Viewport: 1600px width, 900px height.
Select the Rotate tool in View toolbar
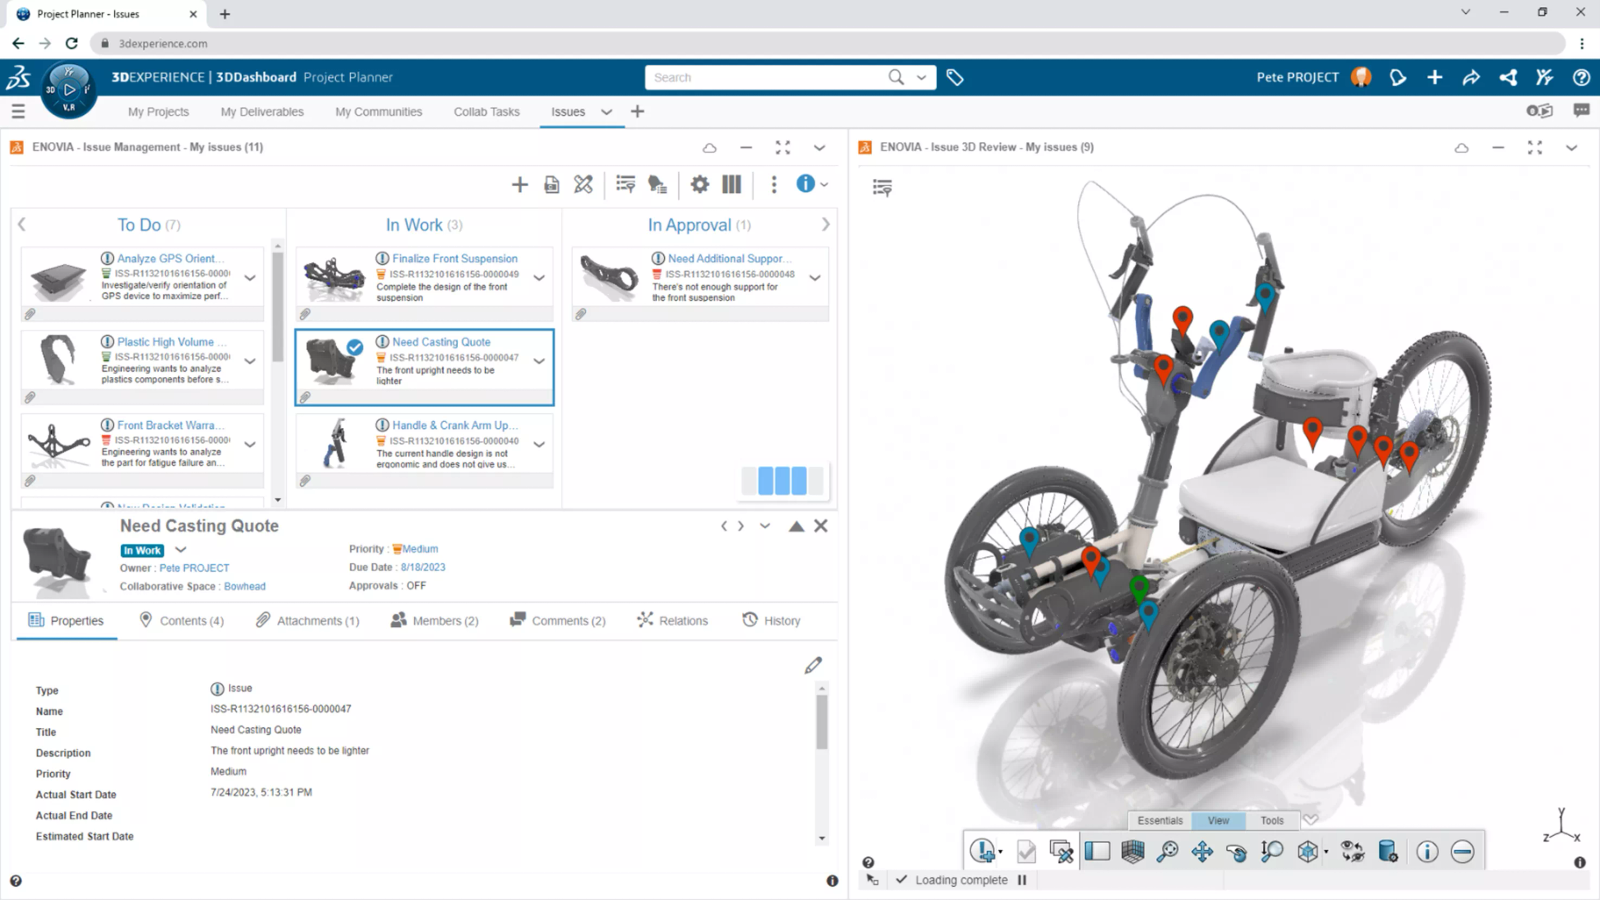click(1237, 851)
